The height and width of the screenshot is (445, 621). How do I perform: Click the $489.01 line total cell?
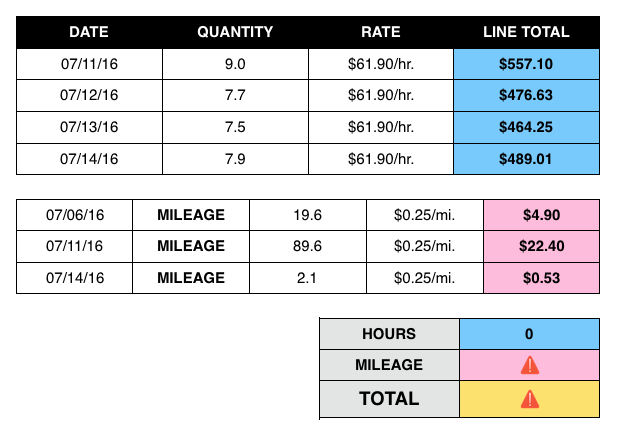click(x=526, y=158)
